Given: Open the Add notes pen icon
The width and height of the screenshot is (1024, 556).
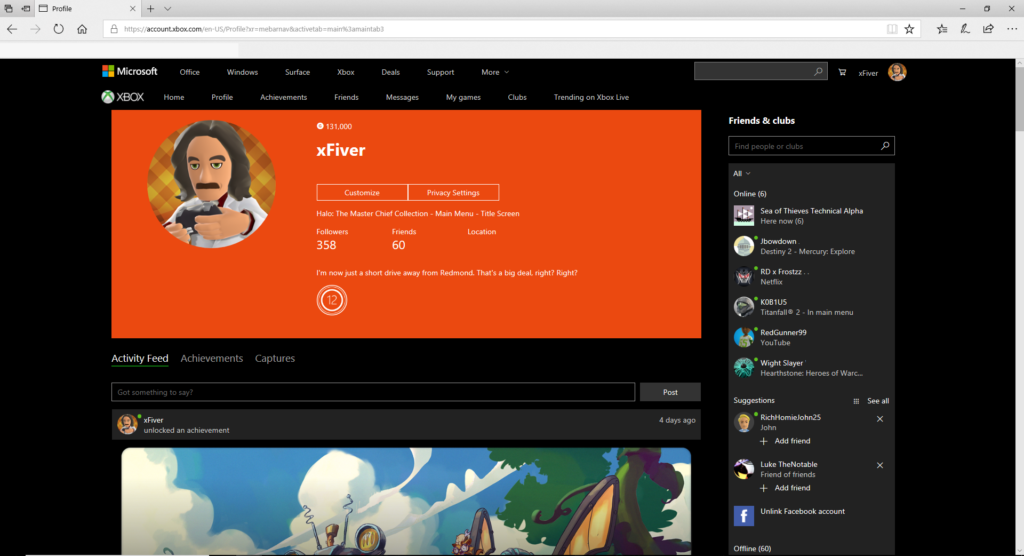Looking at the screenshot, I should tap(963, 30).
